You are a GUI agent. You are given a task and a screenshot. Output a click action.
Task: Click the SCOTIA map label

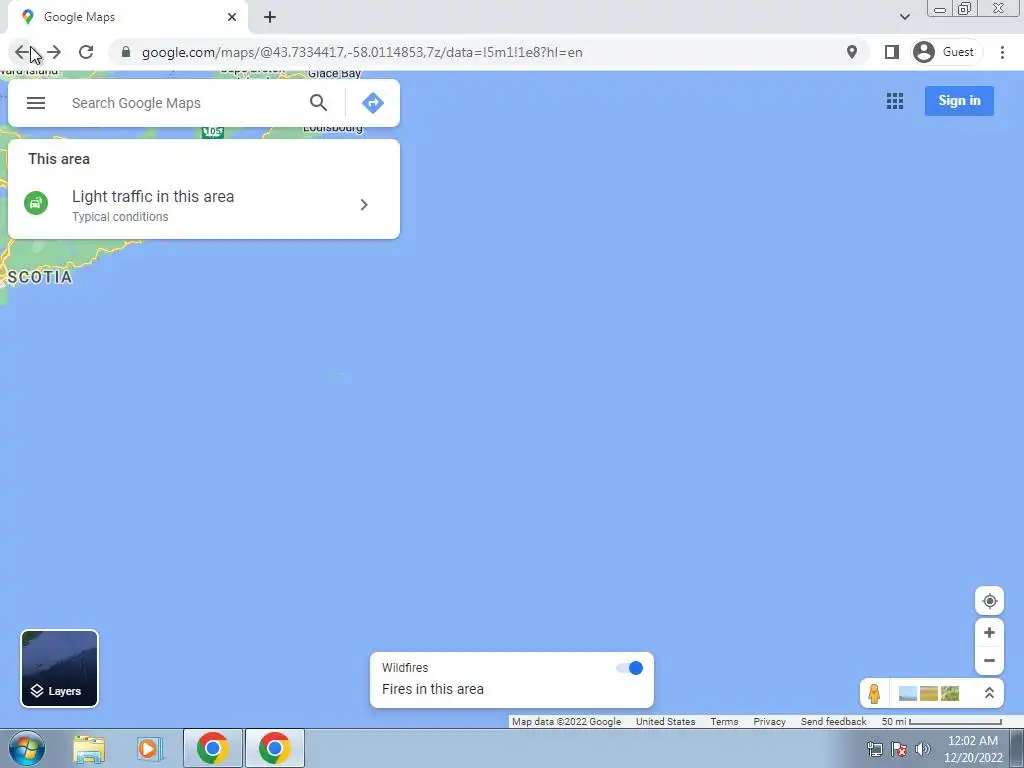pos(40,277)
